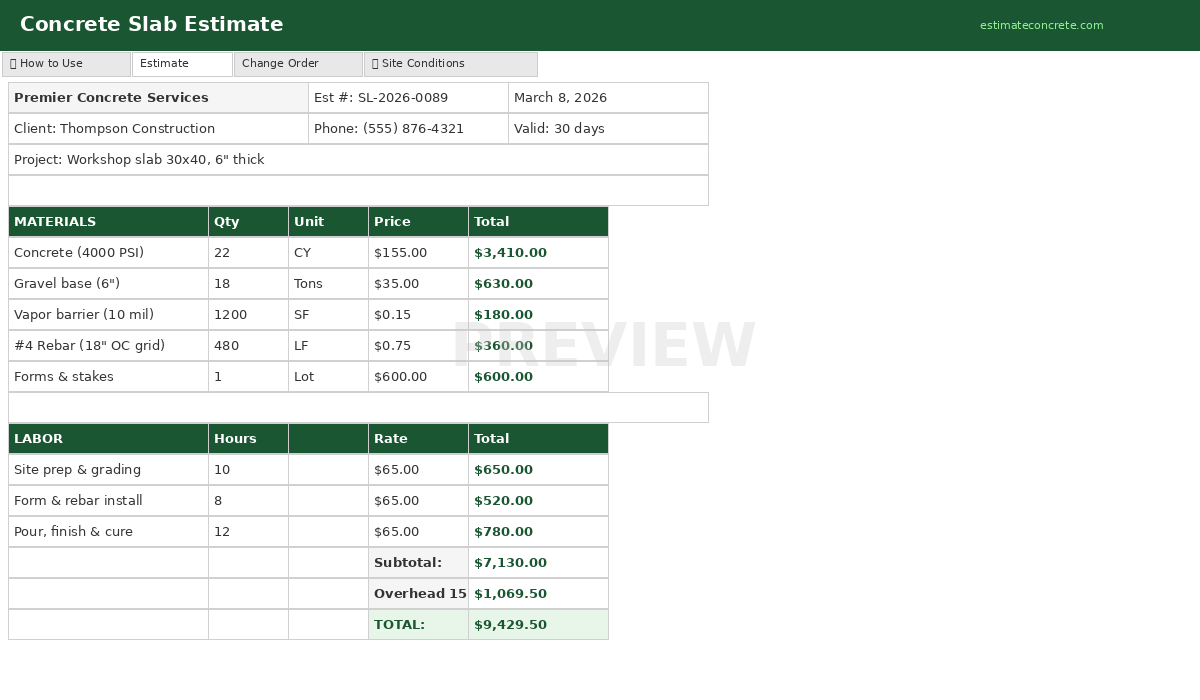Click the info icon on How to Use tab
Viewport: 1200px width, 700px height.
point(14,63)
